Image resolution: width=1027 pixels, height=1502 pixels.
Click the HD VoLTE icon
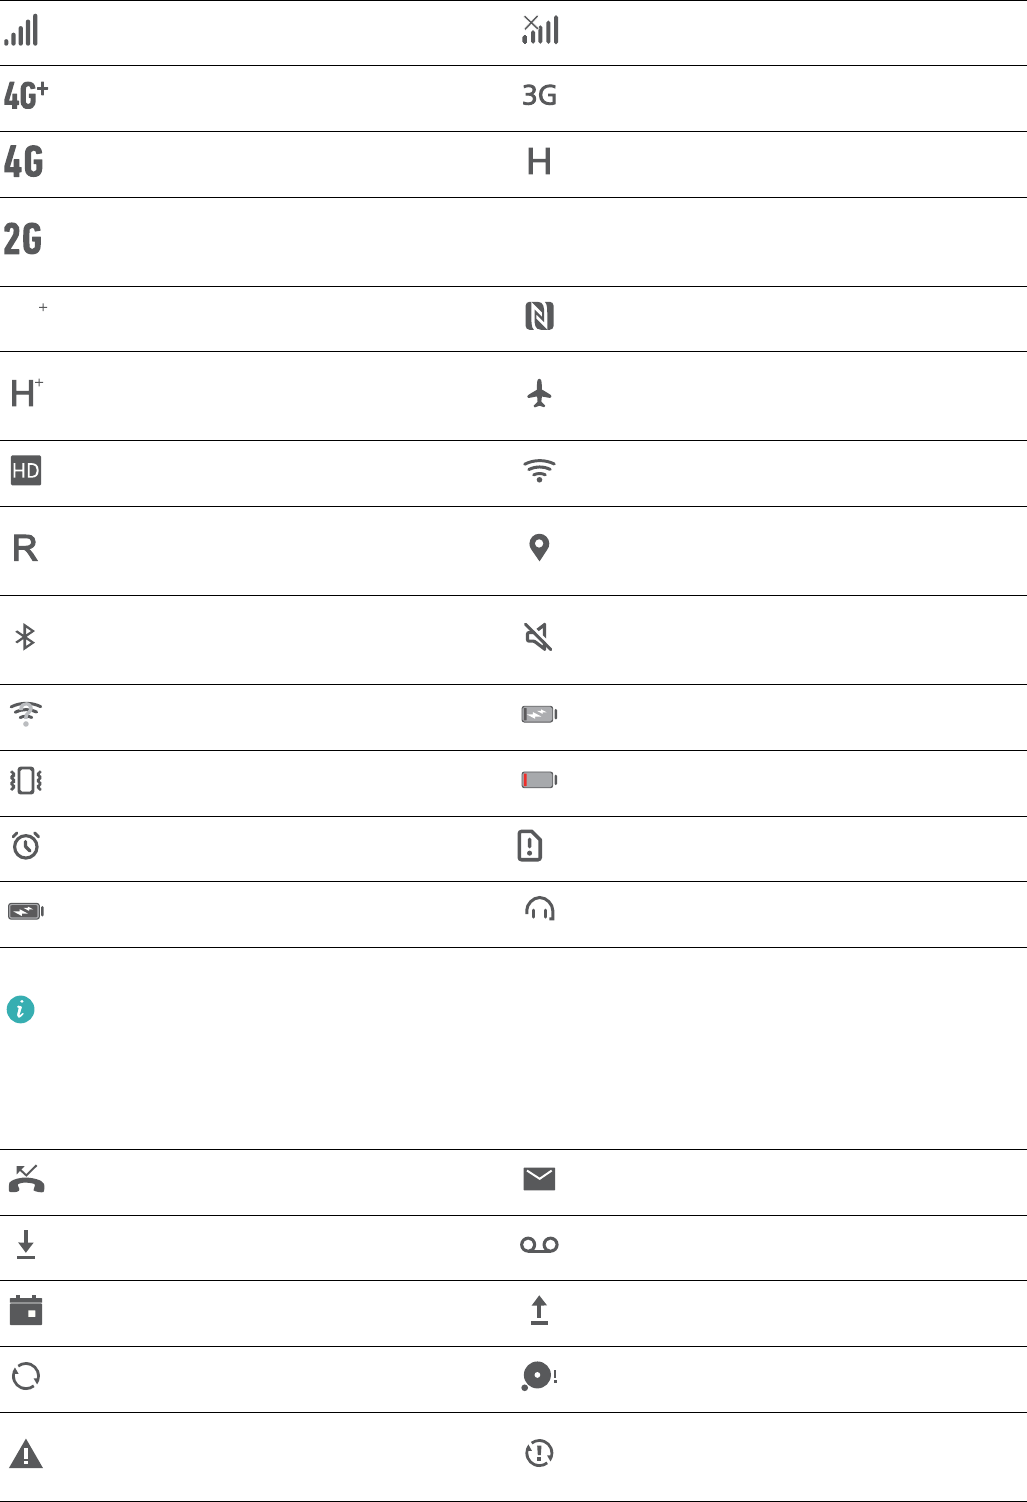pyautogui.click(x=26, y=471)
